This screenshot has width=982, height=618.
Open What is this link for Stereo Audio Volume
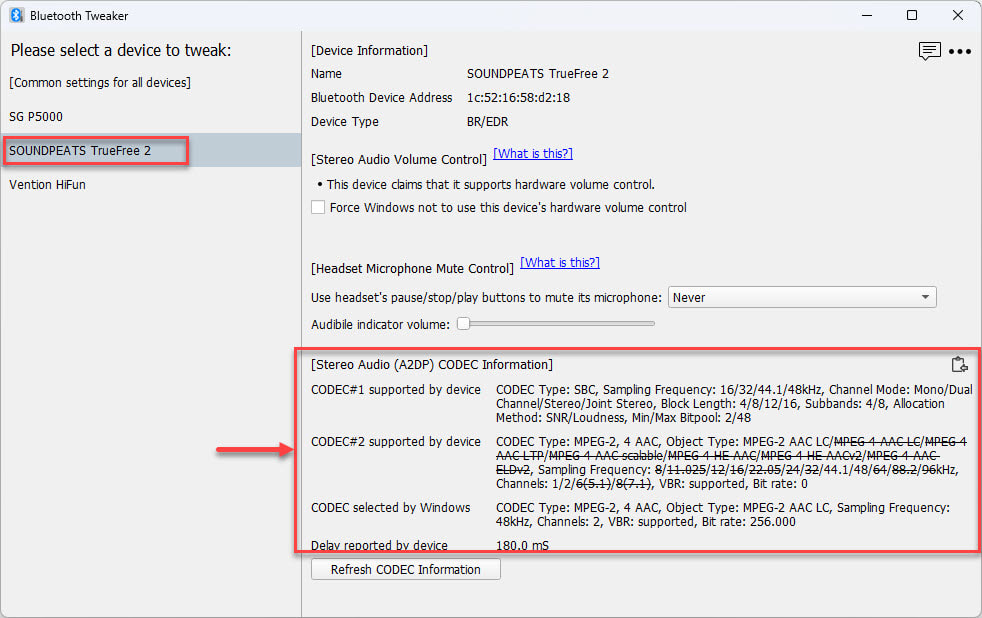533,153
